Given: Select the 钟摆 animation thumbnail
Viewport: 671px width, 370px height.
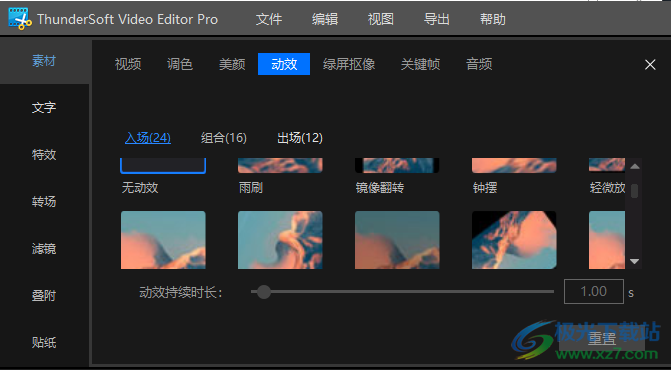Looking at the screenshot, I should click(514, 165).
